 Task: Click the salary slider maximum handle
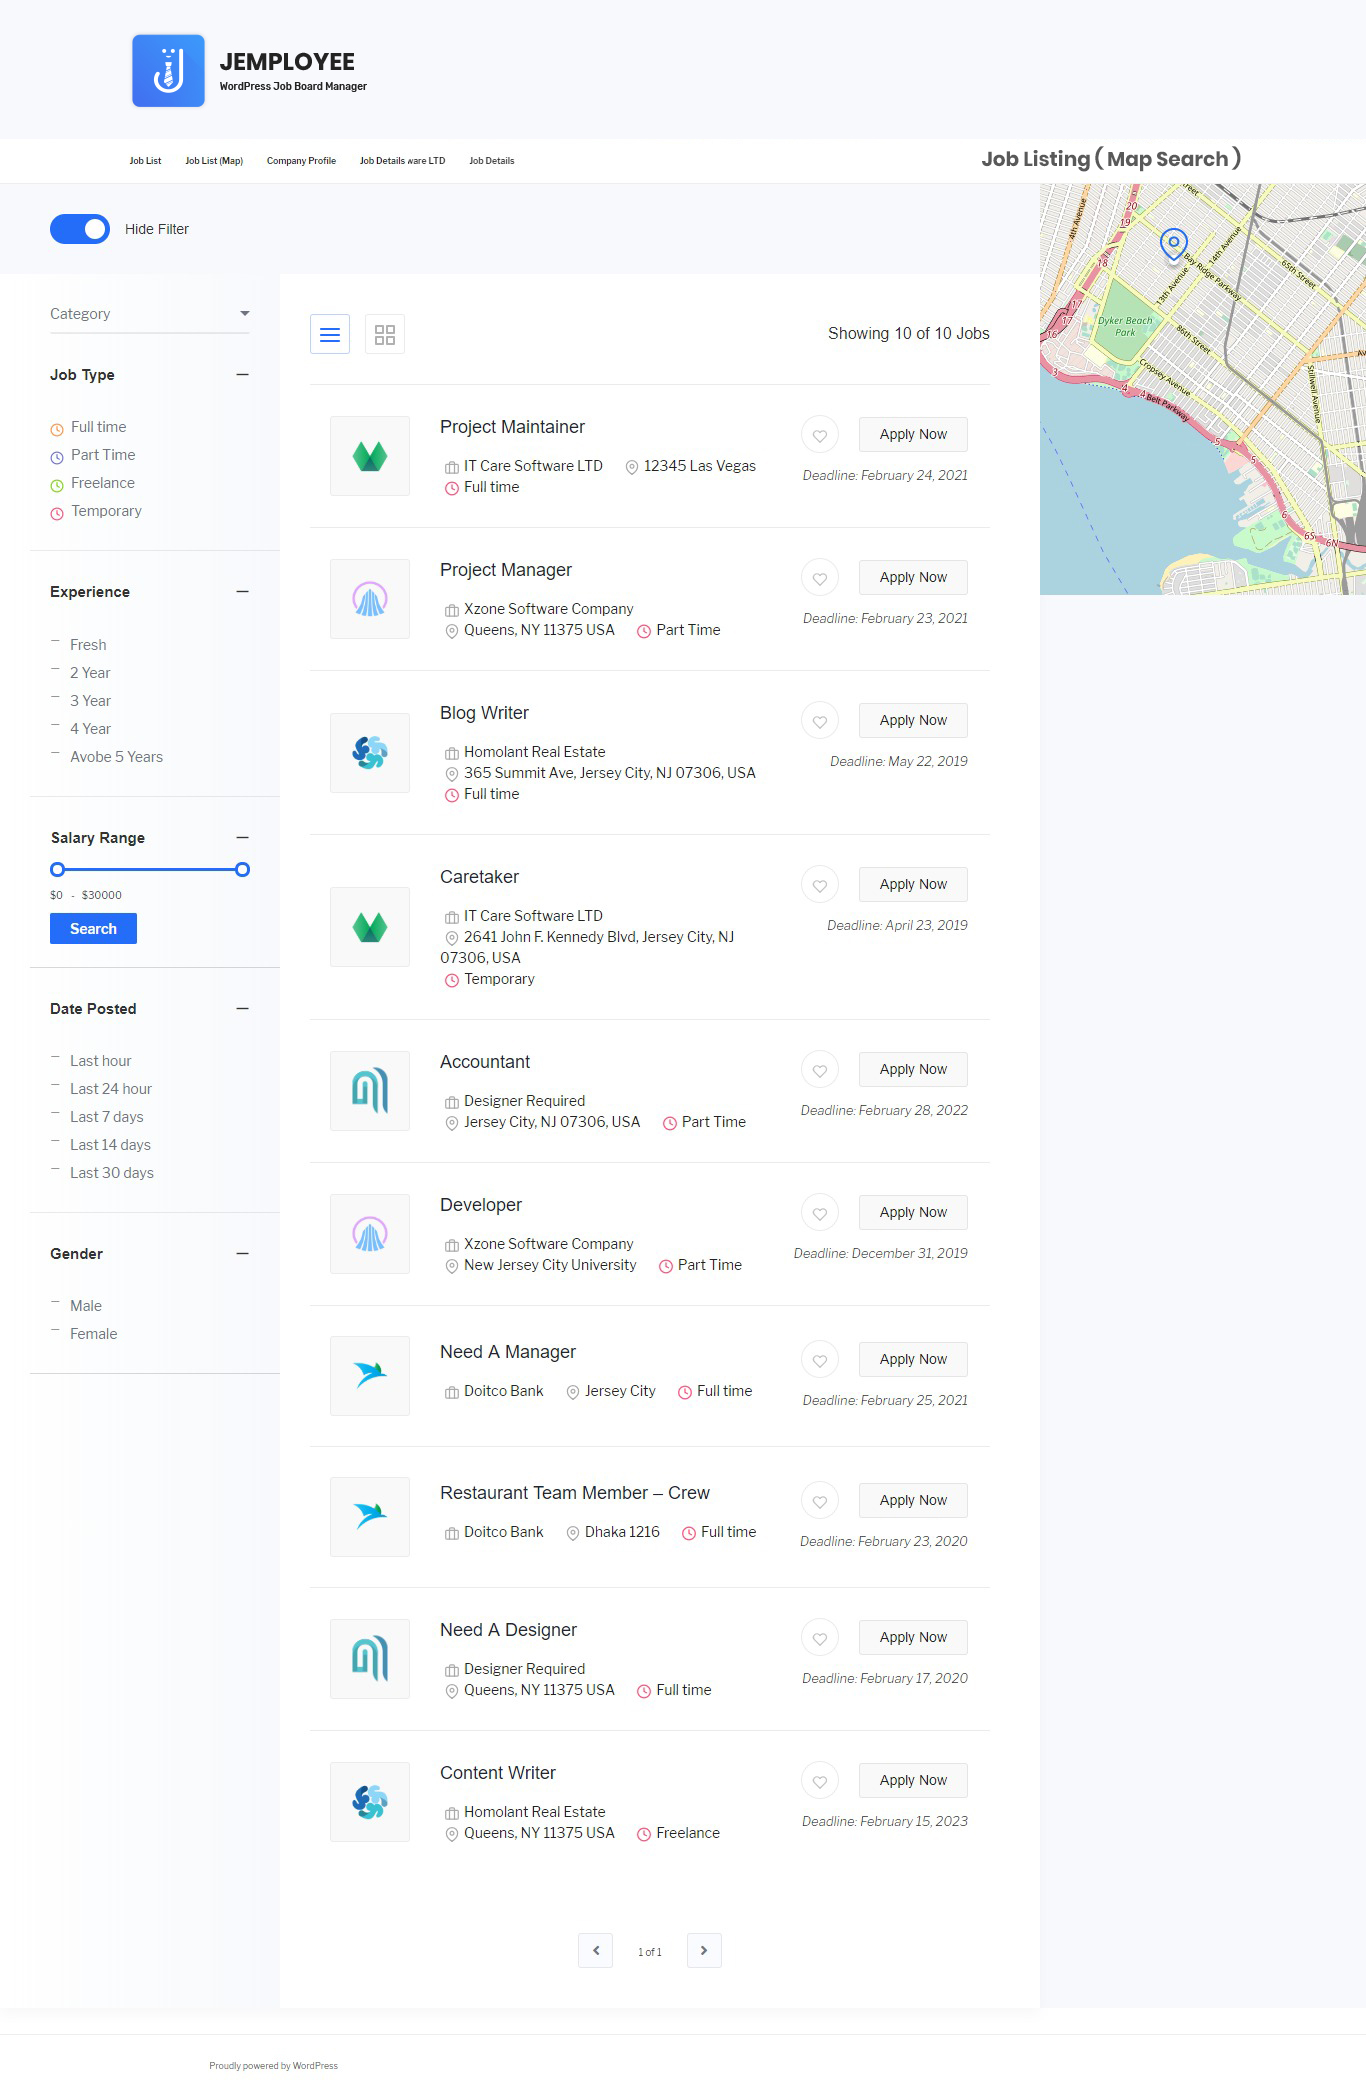tap(242, 870)
